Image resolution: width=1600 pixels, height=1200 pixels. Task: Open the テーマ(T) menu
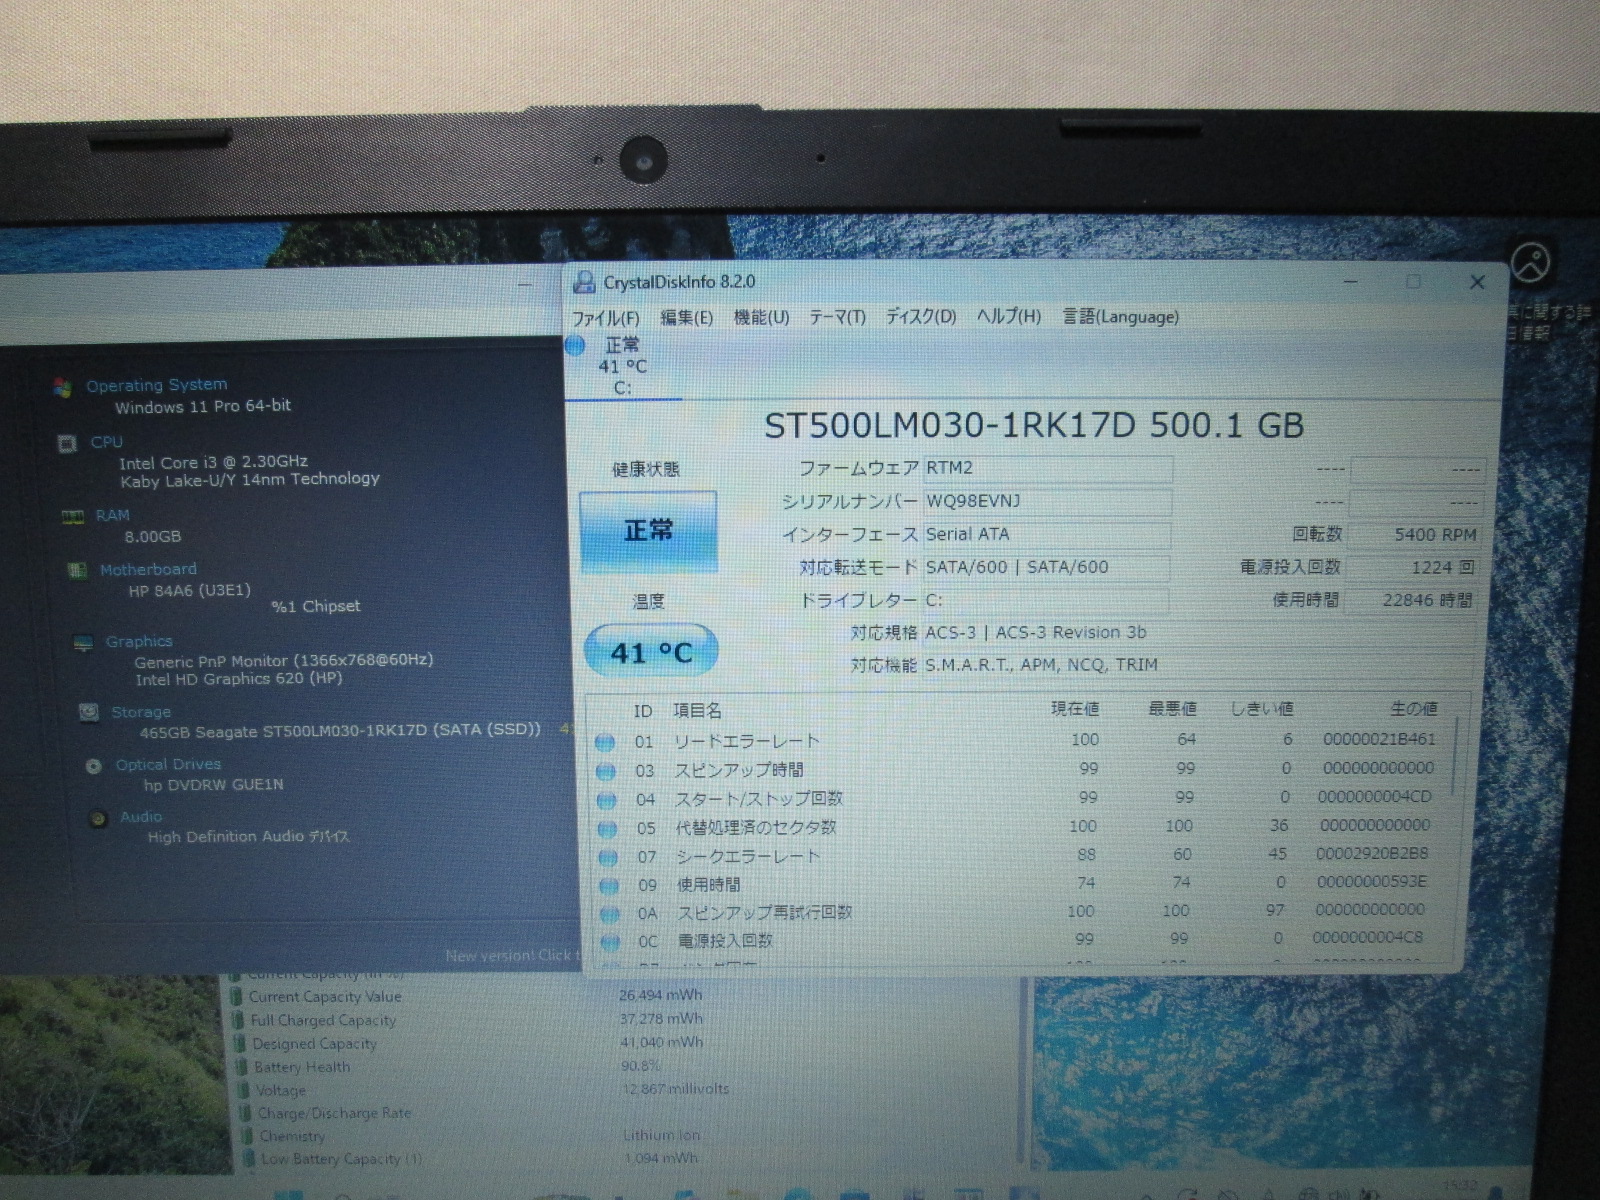coord(837,318)
